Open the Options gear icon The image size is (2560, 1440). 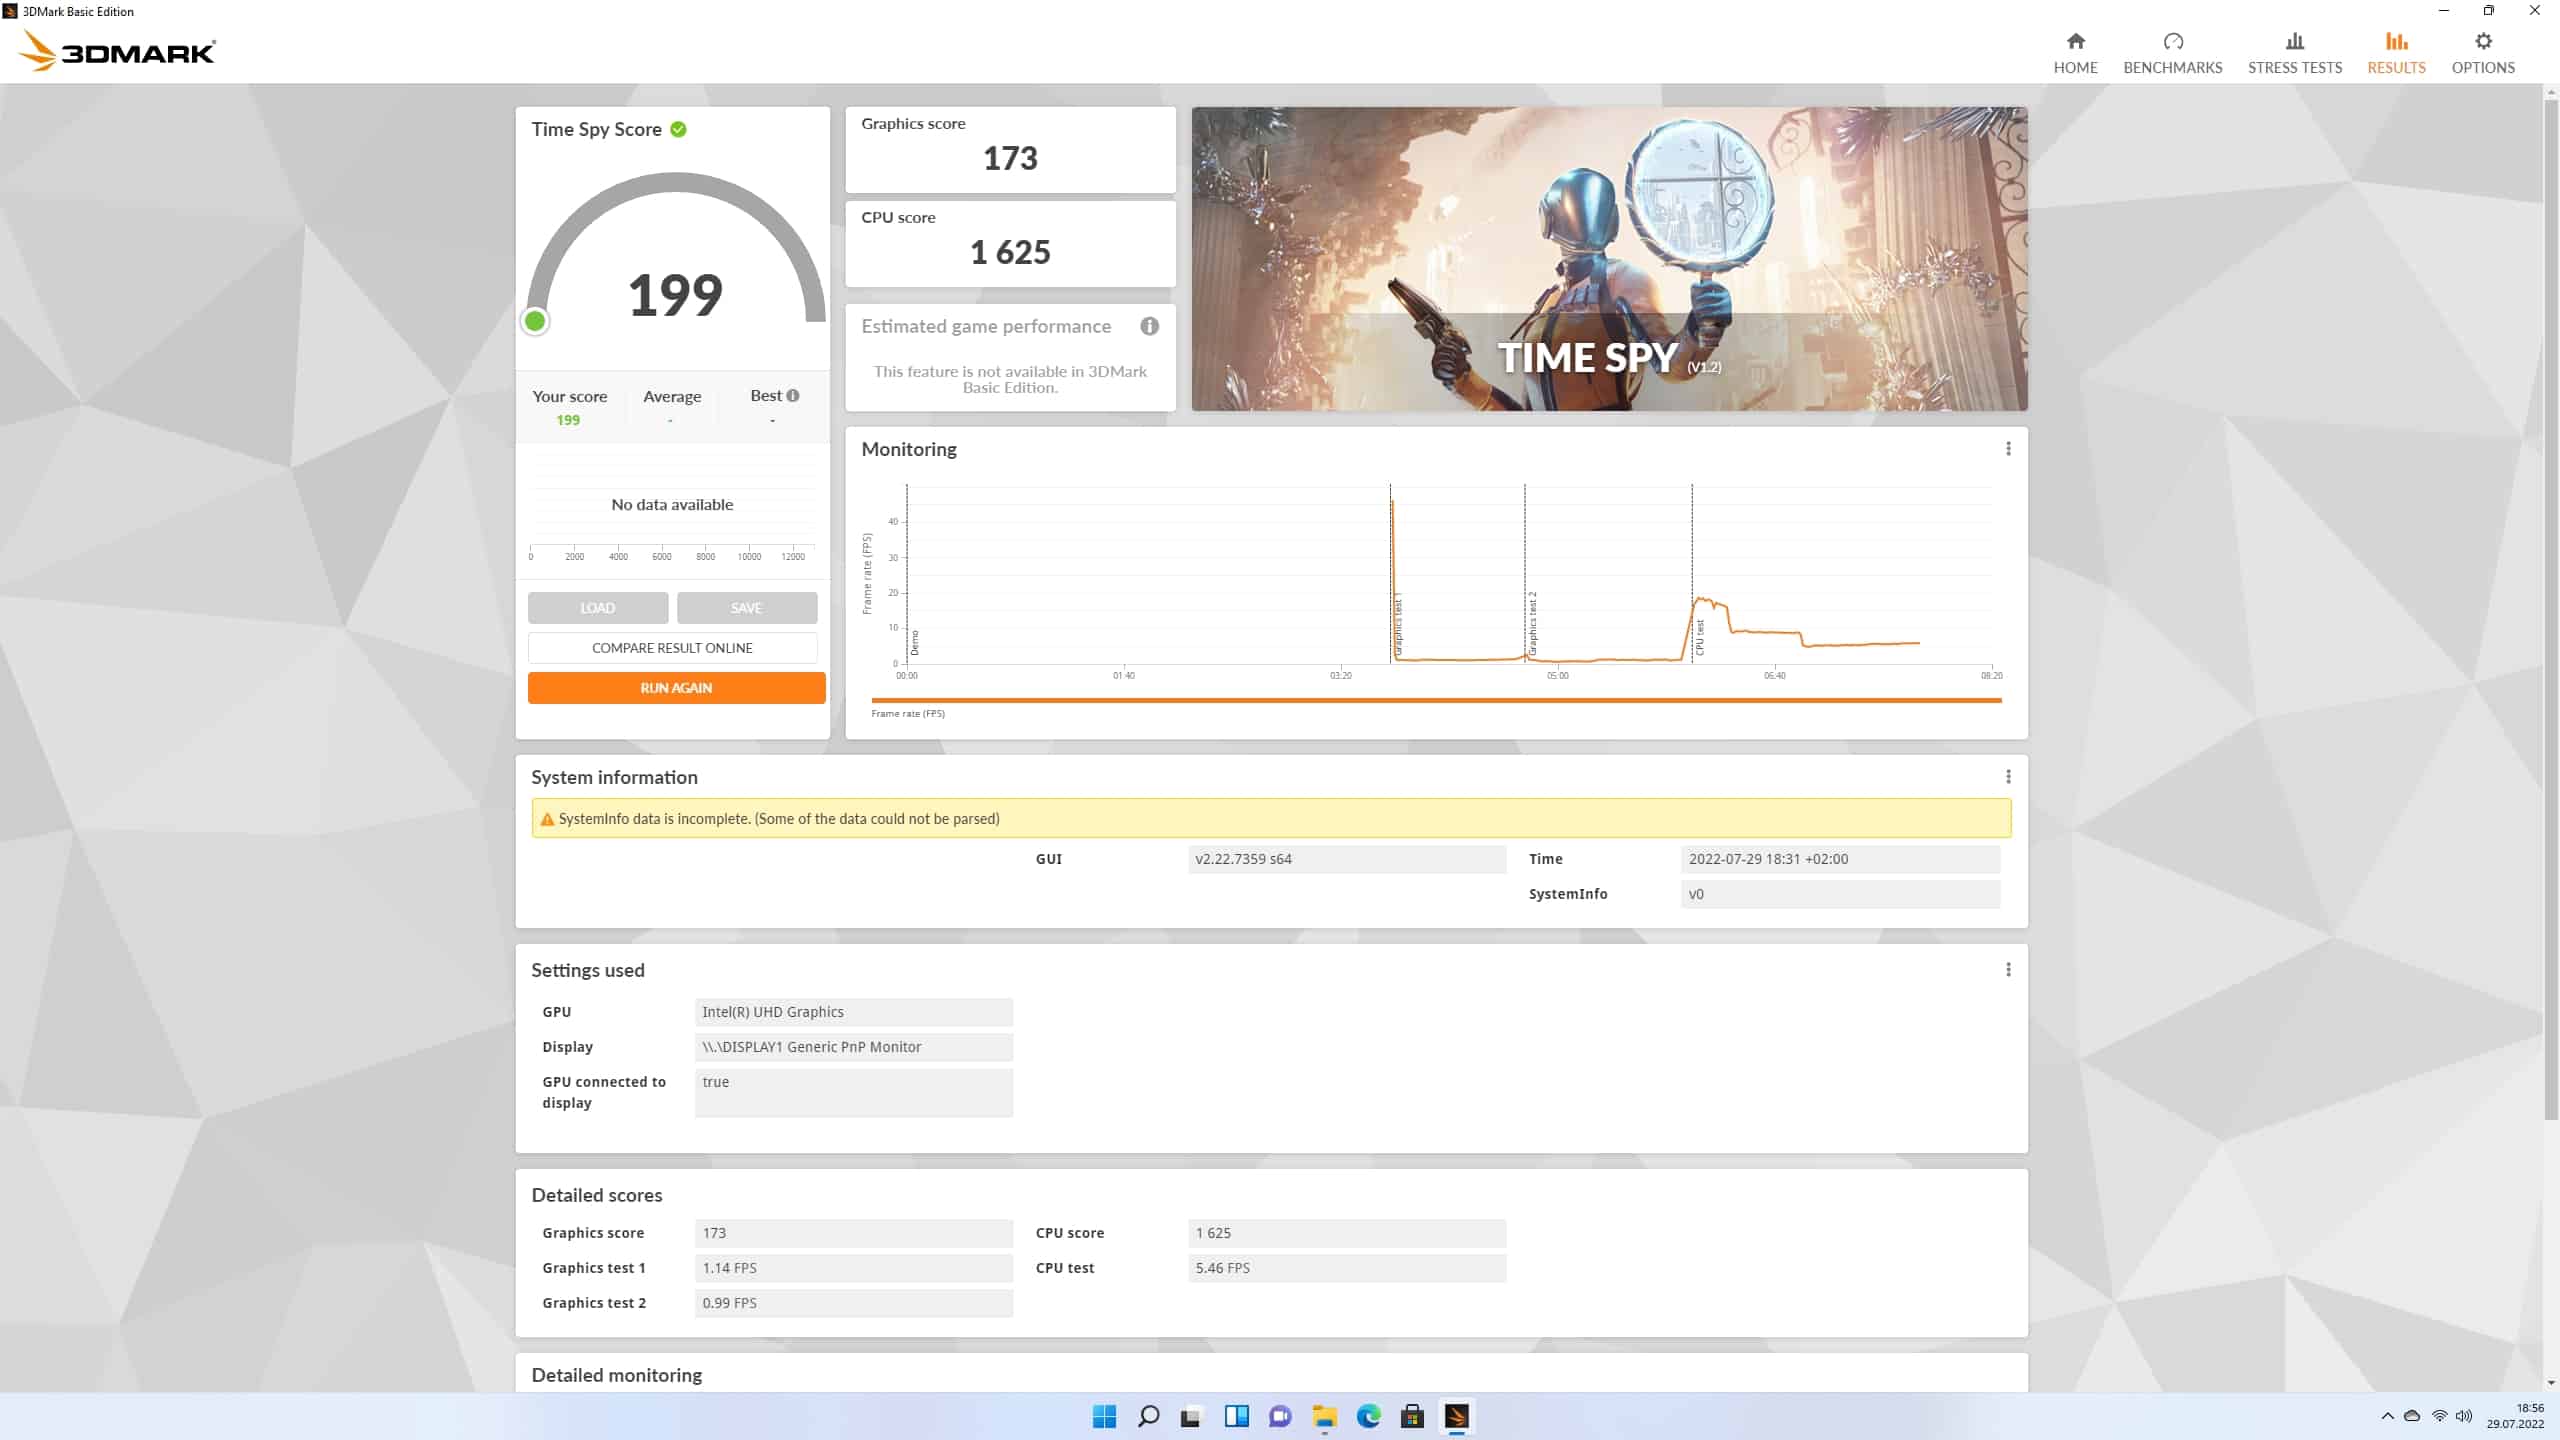click(2482, 42)
